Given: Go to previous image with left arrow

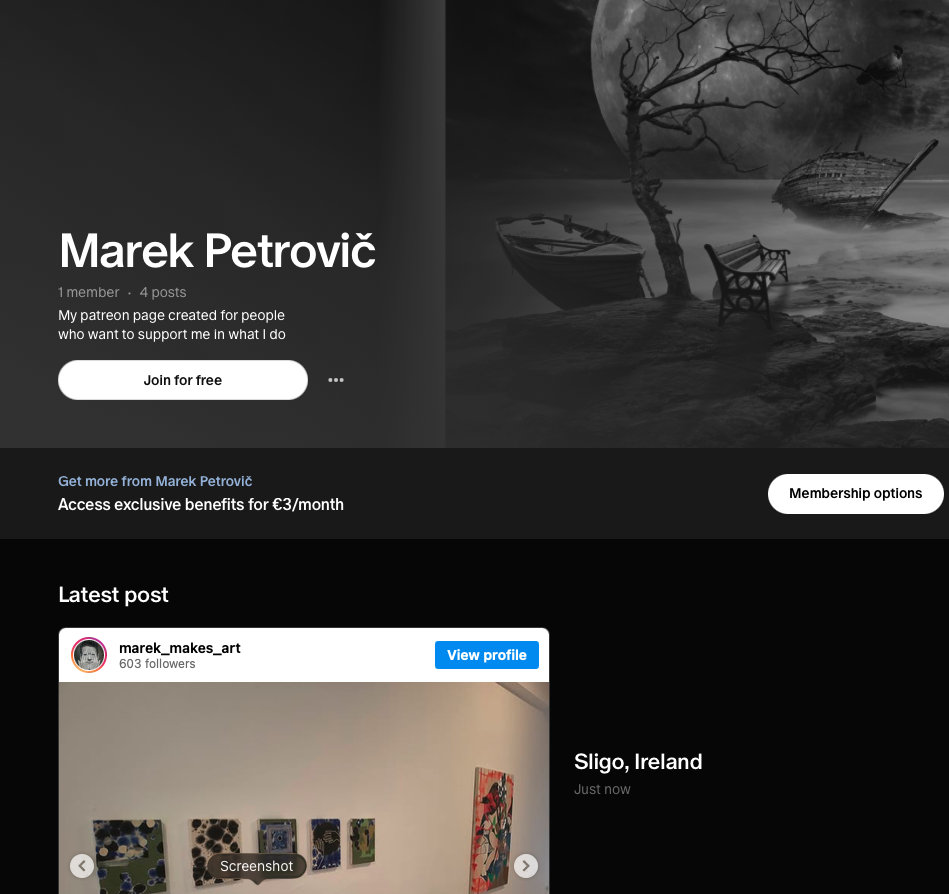Looking at the screenshot, I should [x=82, y=866].
